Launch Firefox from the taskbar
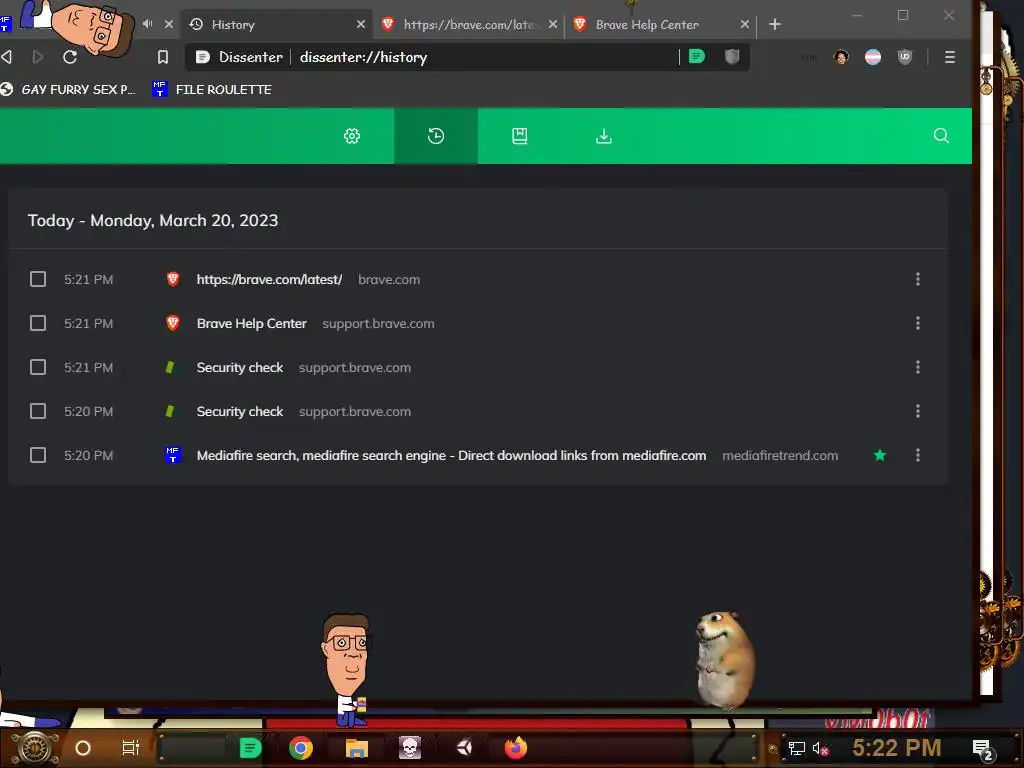 pyautogui.click(x=516, y=748)
